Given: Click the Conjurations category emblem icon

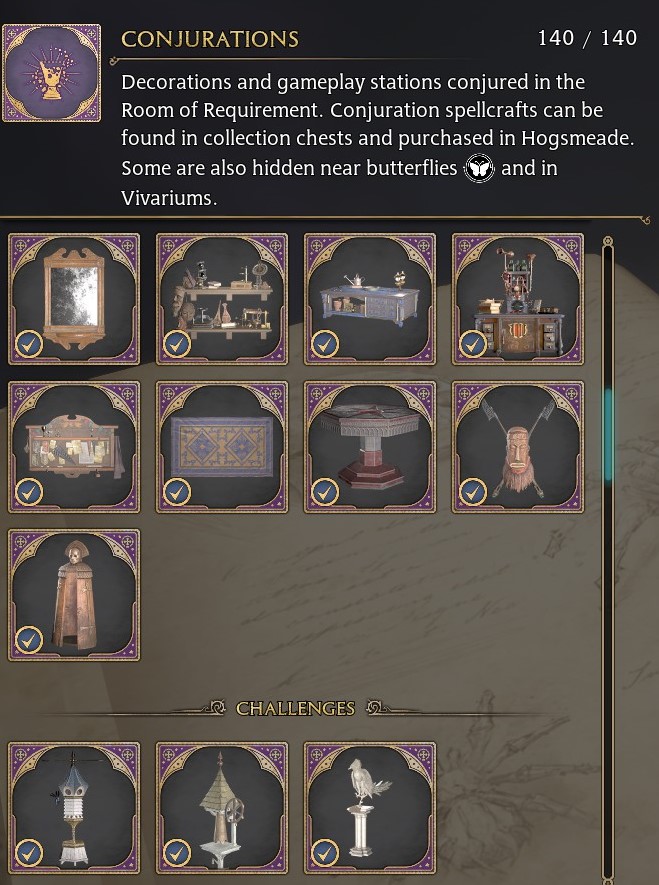Looking at the screenshot, I should (x=51, y=73).
